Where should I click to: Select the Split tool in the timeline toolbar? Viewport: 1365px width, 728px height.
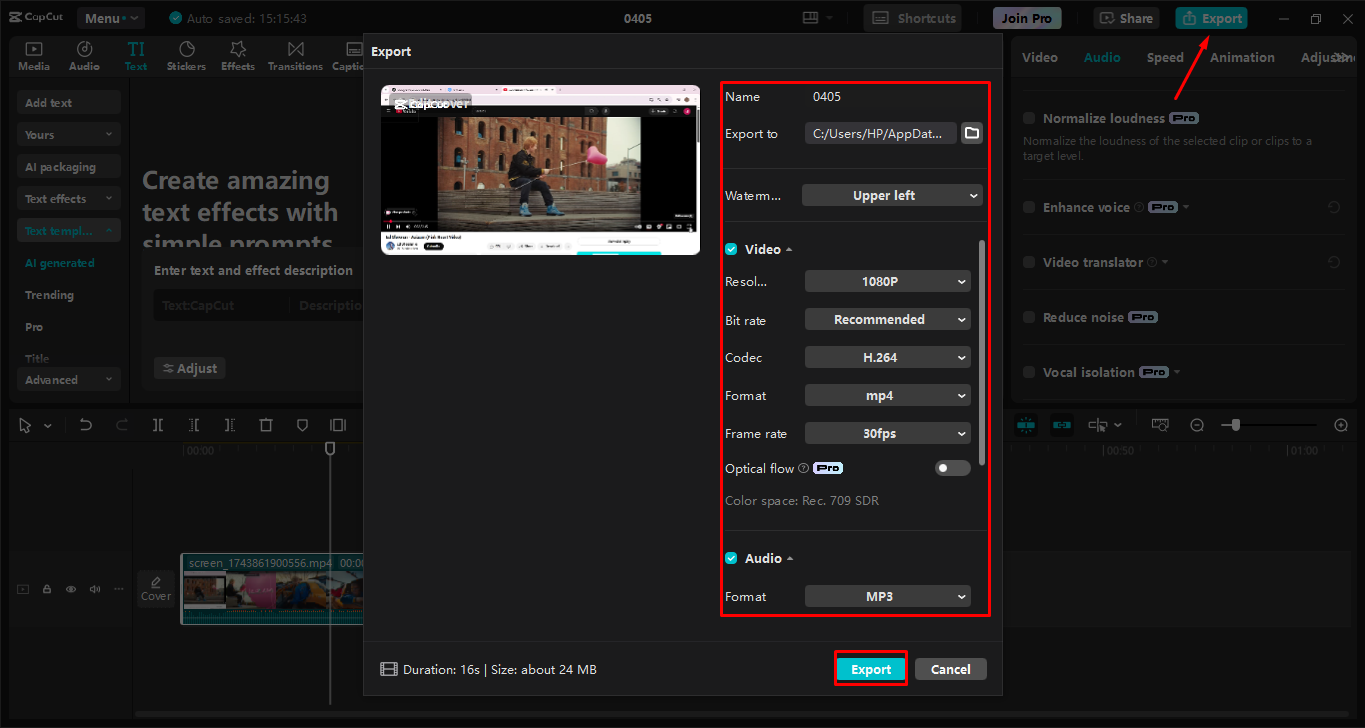tap(157, 424)
